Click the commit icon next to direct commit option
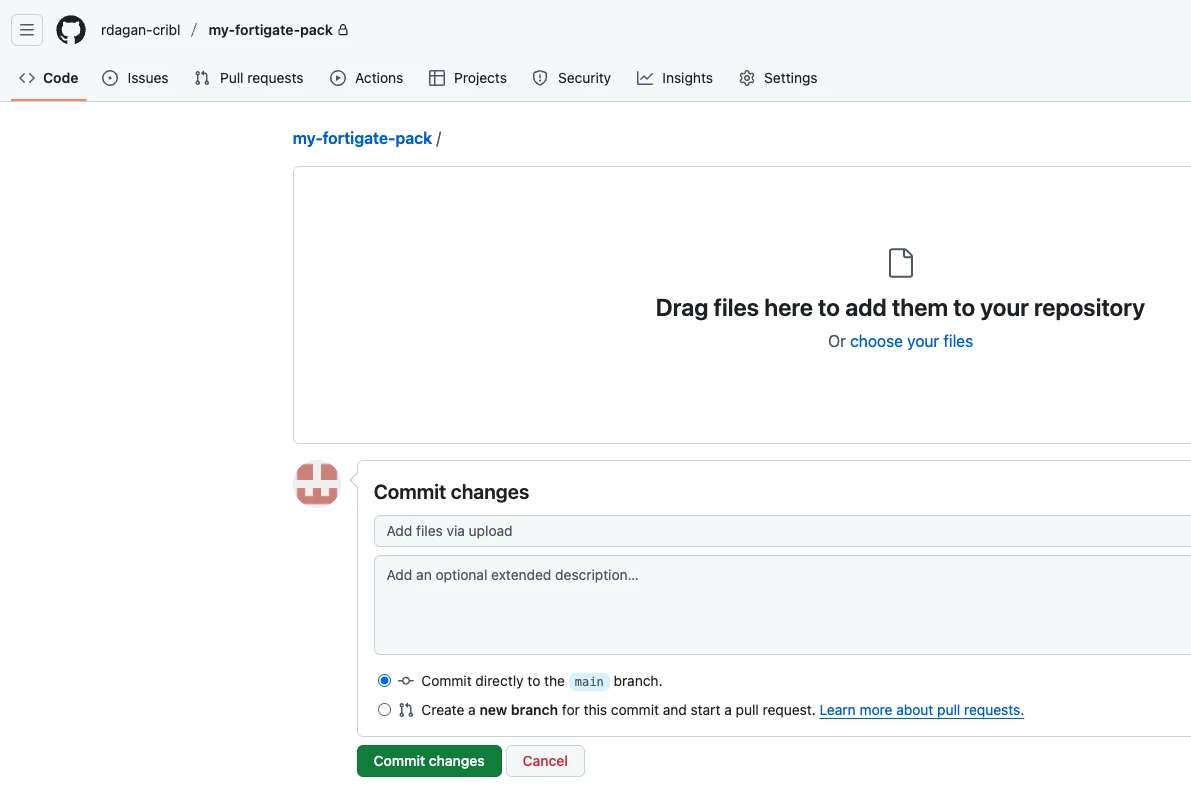Viewport: 1191px width, 793px height. tap(406, 681)
